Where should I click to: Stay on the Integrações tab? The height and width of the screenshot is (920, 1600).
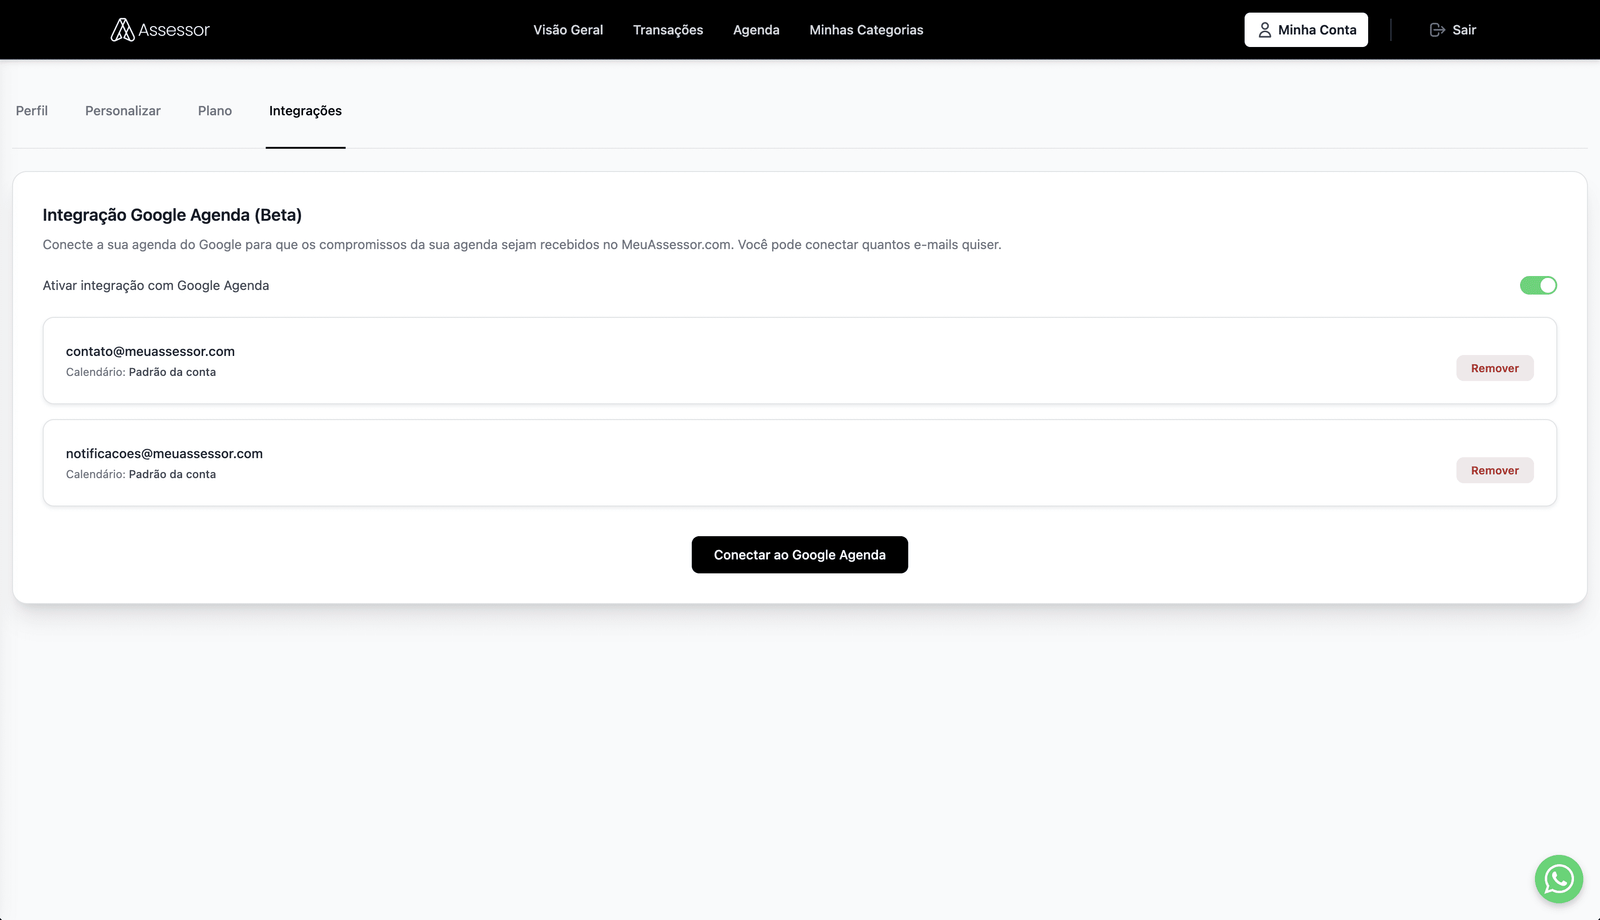point(305,110)
